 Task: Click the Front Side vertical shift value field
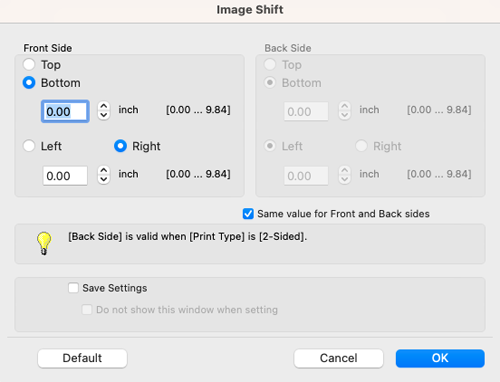tap(65, 111)
